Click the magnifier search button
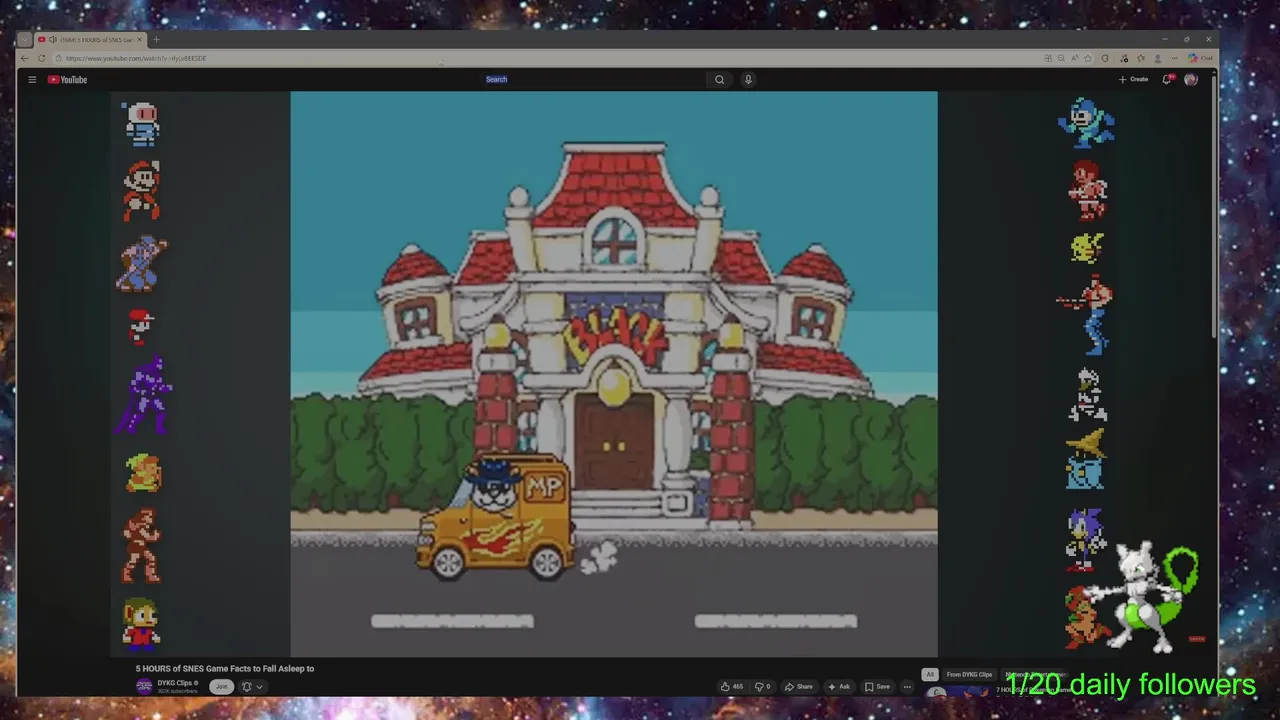The width and height of the screenshot is (1280, 720). coord(719,79)
